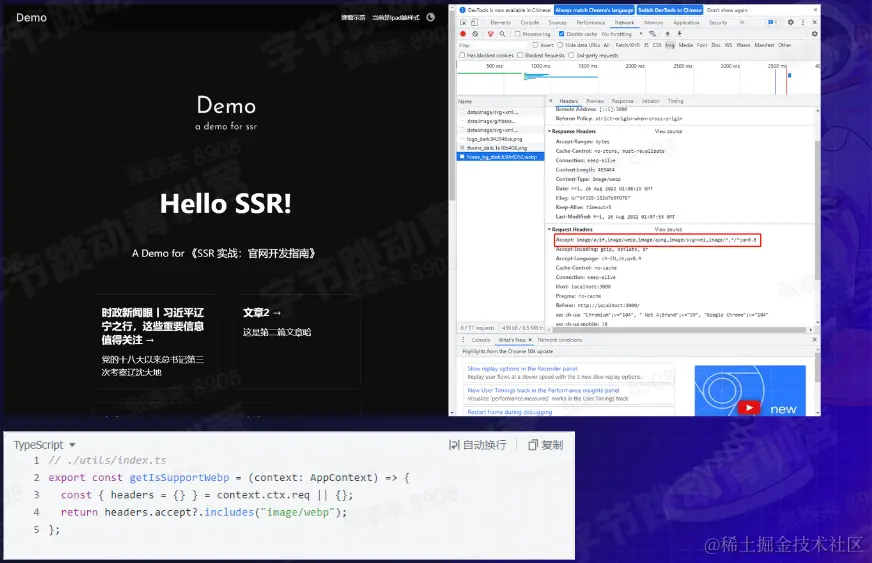
Task: Open the Preview tab of request details
Action: pyautogui.click(x=595, y=101)
